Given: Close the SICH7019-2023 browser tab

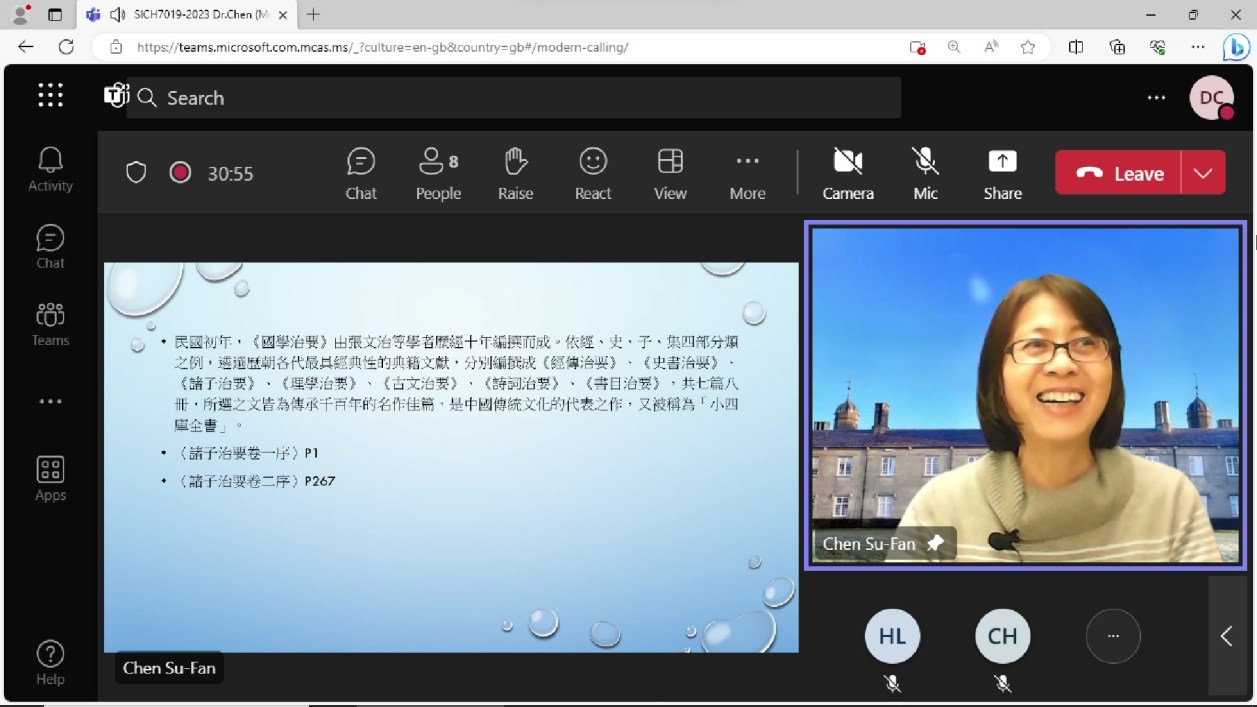Looking at the screenshot, I should click(283, 15).
